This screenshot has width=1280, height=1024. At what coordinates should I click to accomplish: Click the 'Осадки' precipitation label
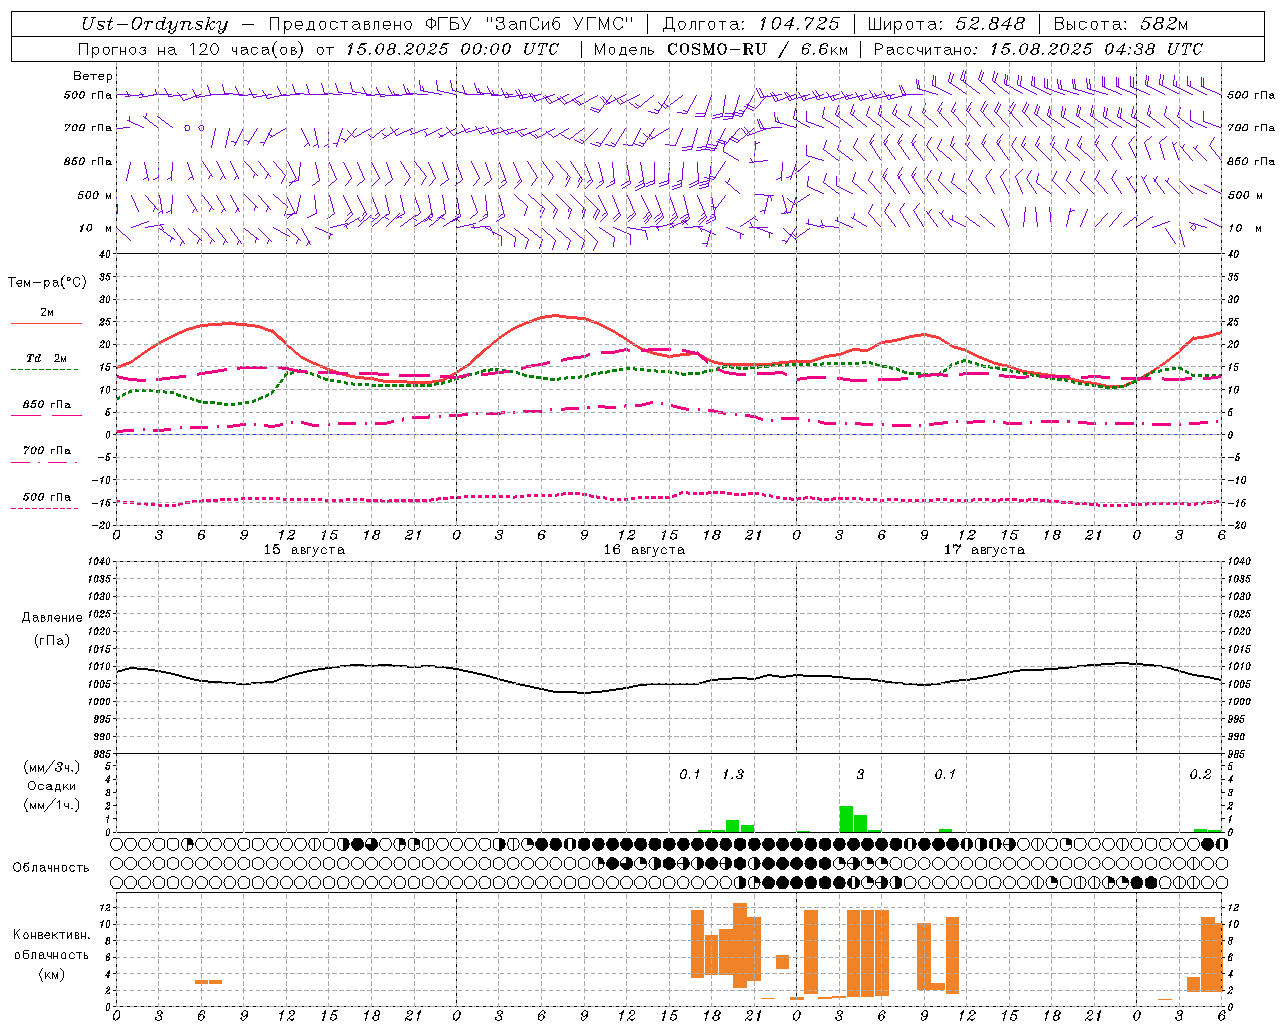(x=52, y=786)
